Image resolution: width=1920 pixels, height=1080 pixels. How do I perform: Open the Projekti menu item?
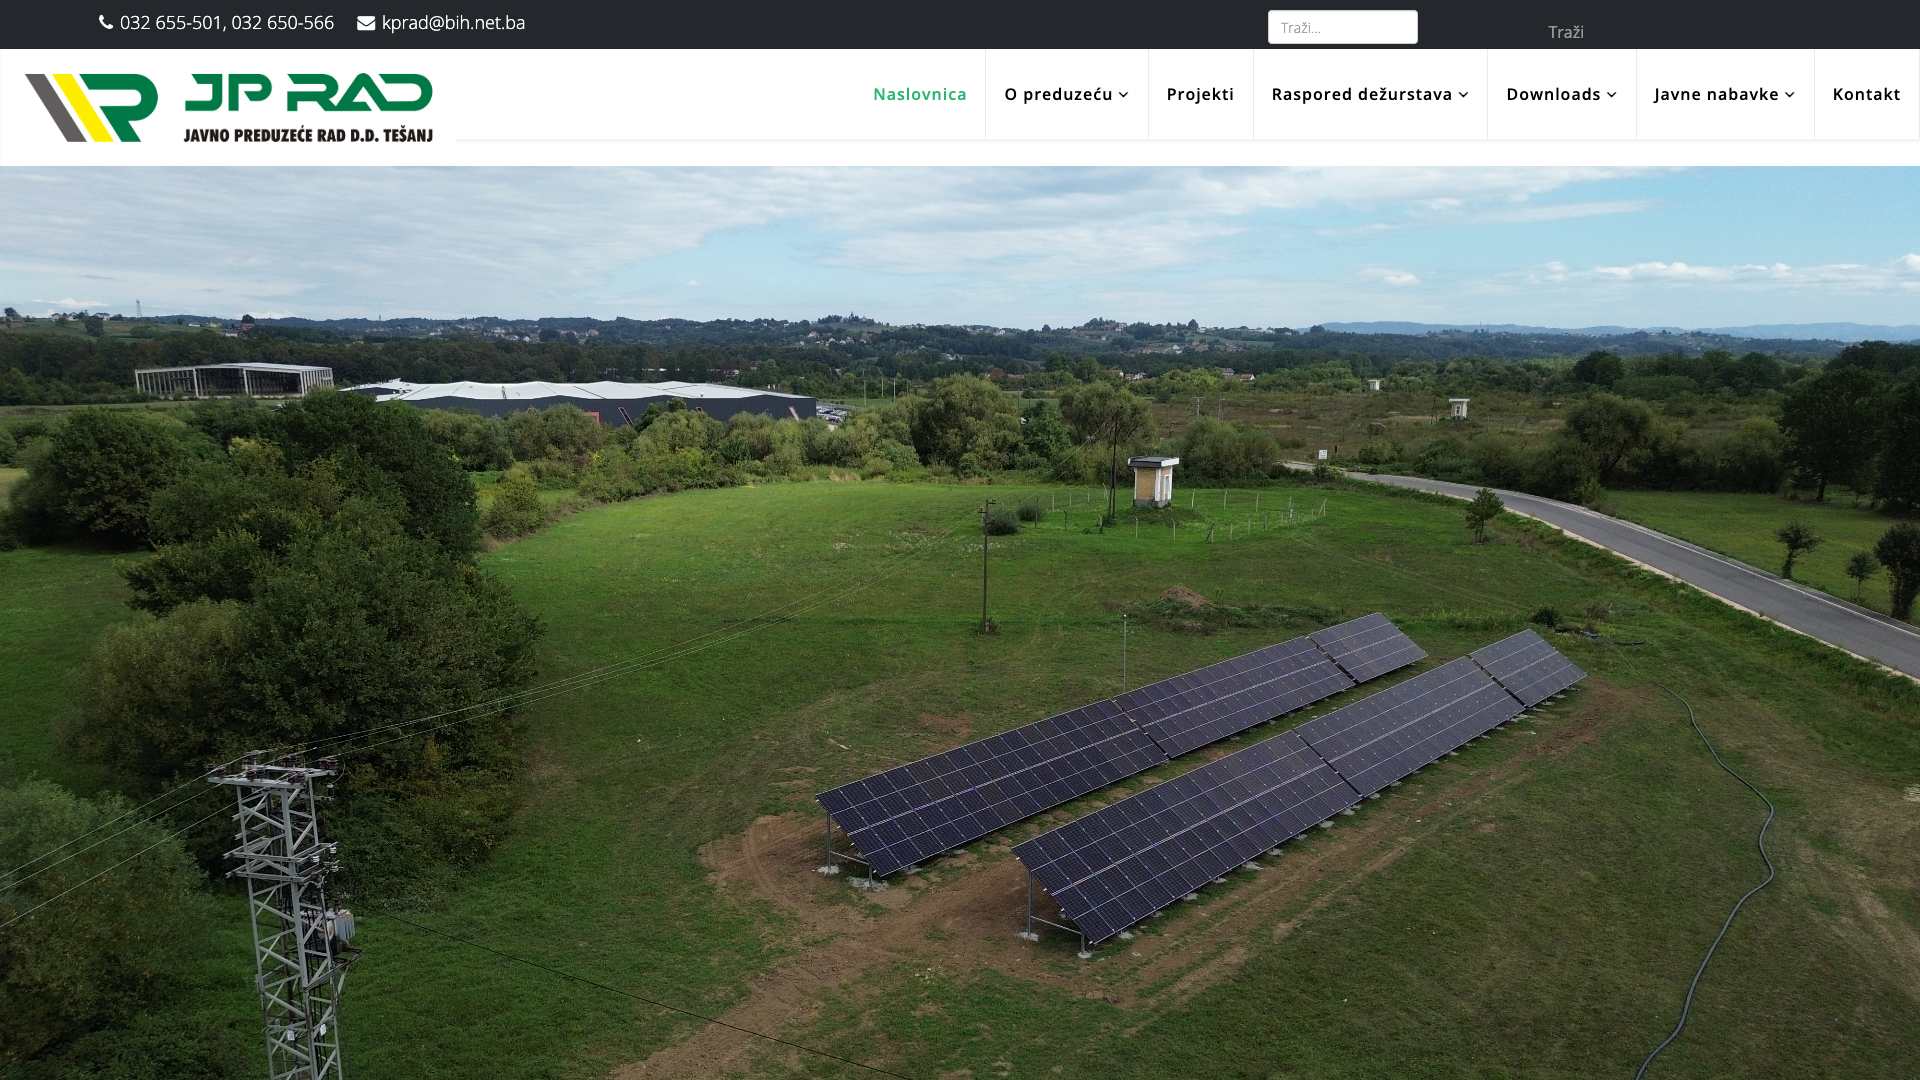point(1200,94)
